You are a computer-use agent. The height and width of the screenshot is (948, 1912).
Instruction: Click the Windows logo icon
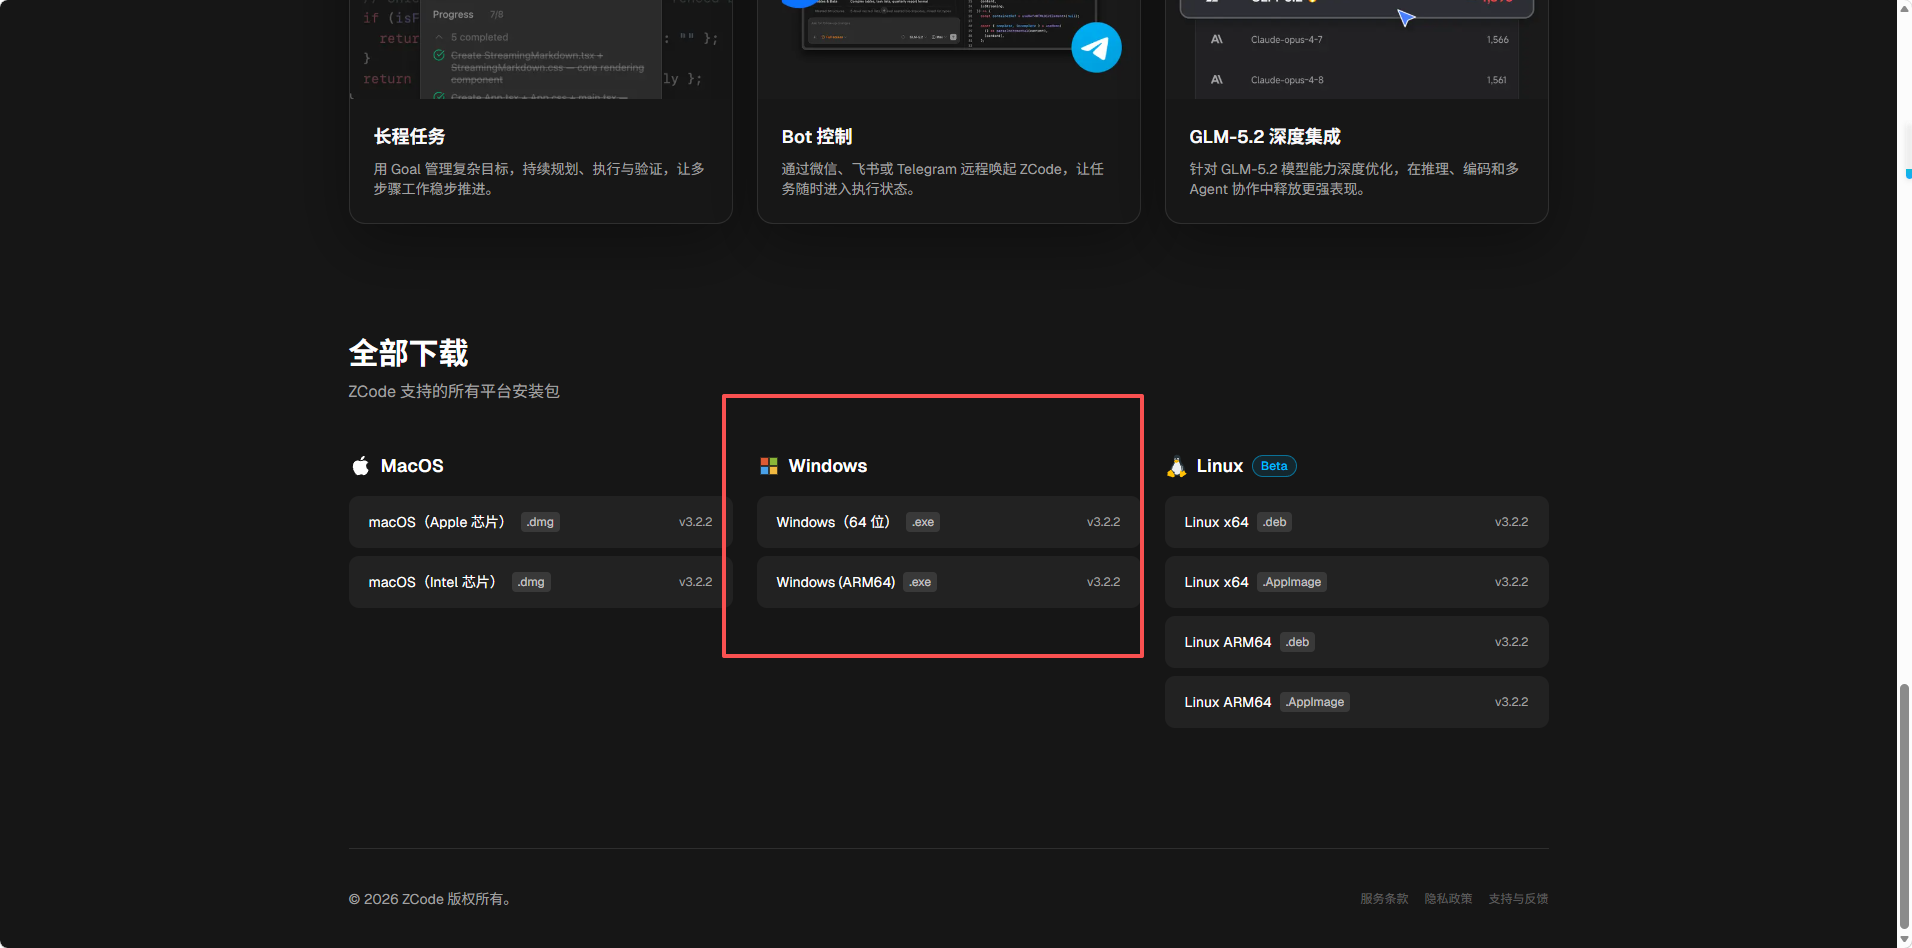pos(769,466)
